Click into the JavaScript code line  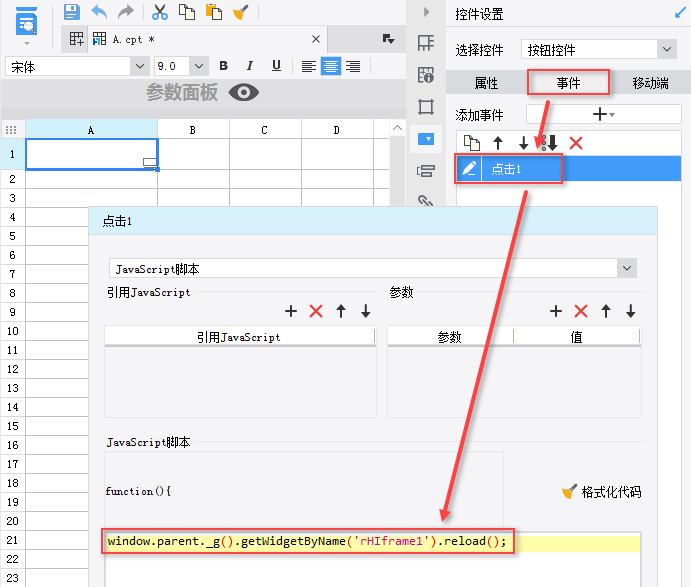[x=372, y=542]
